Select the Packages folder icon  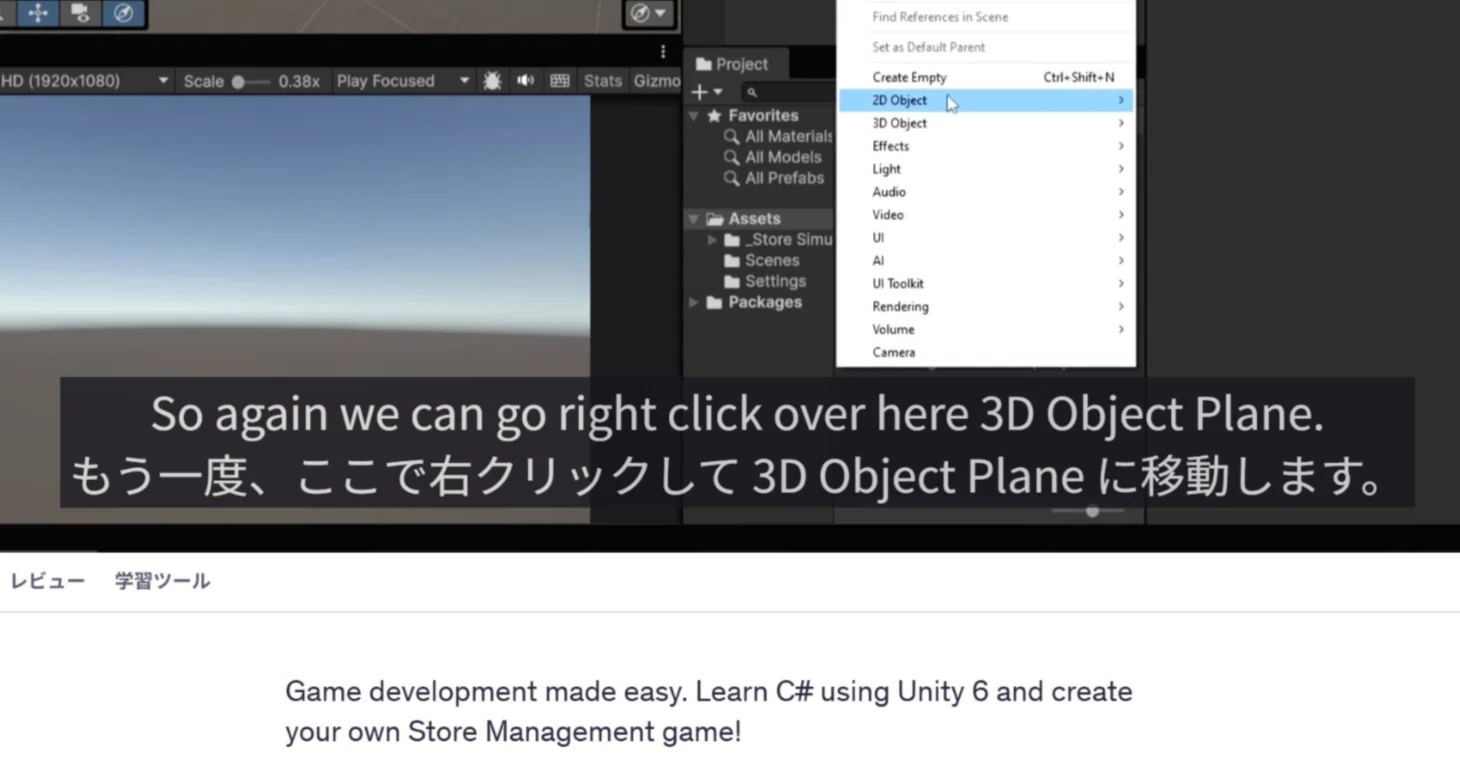(714, 302)
